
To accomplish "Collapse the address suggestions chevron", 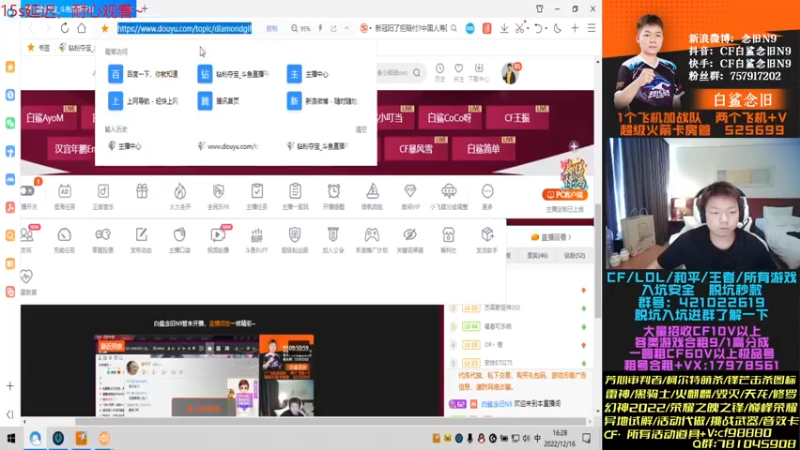I will (x=347, y=29).
